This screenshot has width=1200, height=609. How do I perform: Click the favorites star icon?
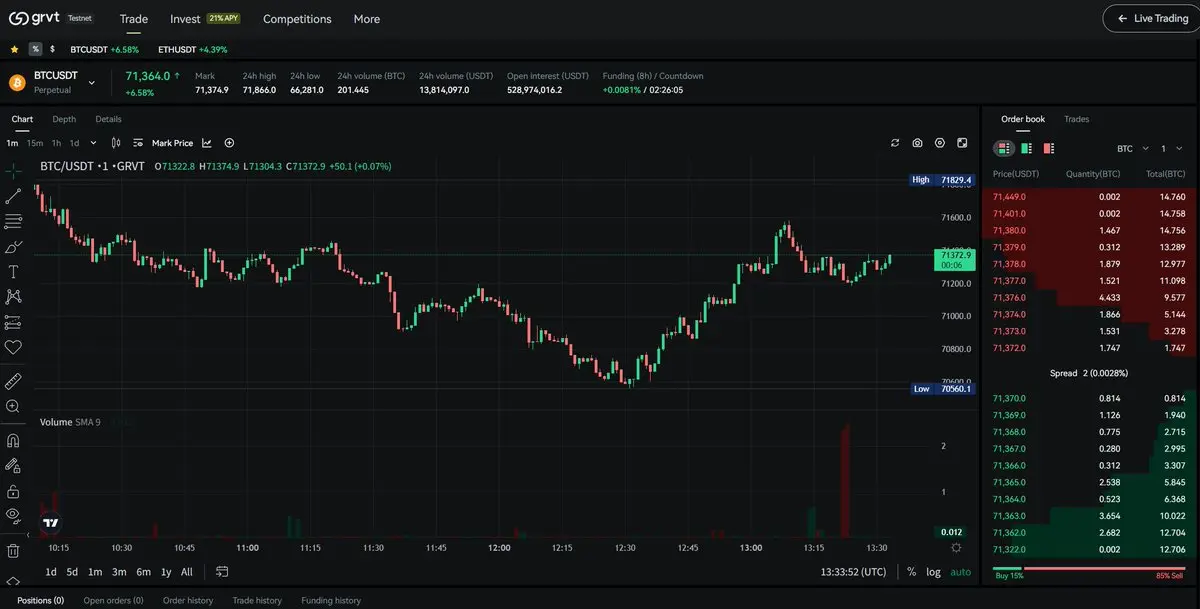pos(15,49)
